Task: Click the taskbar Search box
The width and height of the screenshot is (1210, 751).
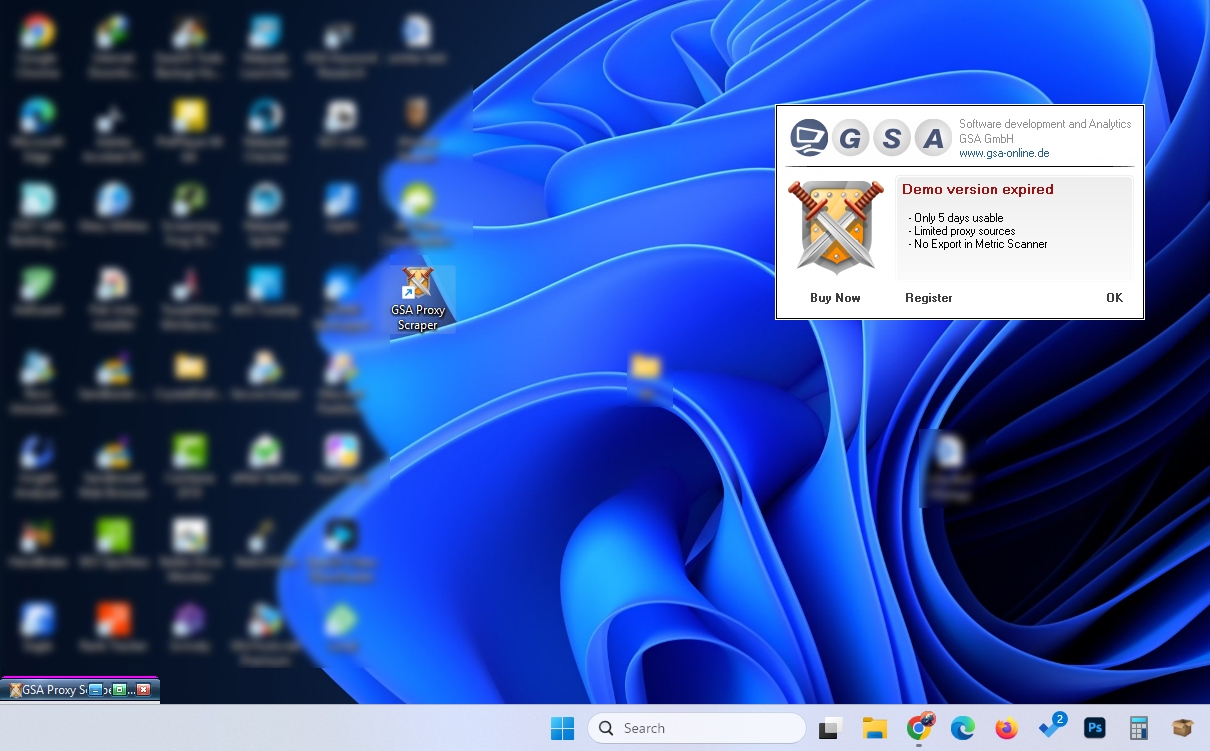Action: pos(696,728)
